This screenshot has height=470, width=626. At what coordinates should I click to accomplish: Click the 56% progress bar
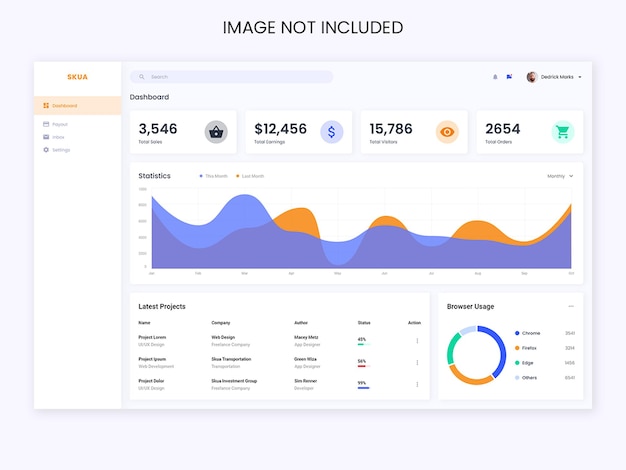364,366
